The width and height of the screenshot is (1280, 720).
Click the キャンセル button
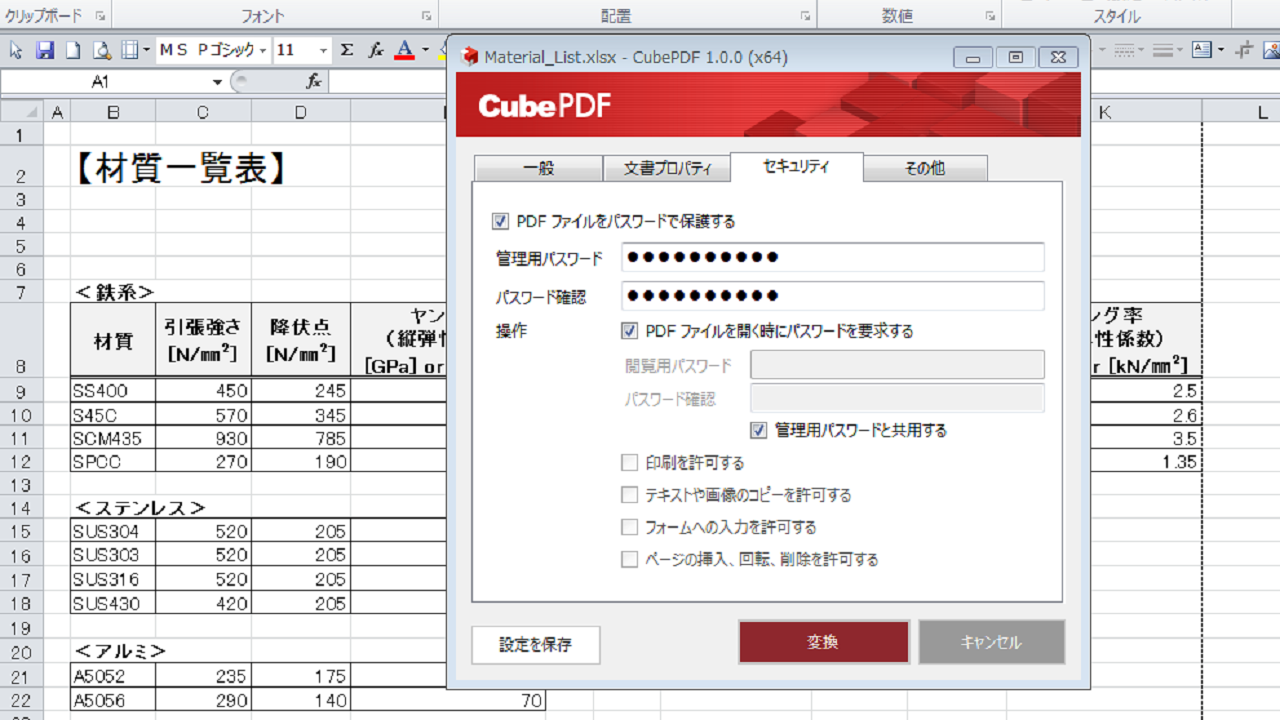point(991,642)
